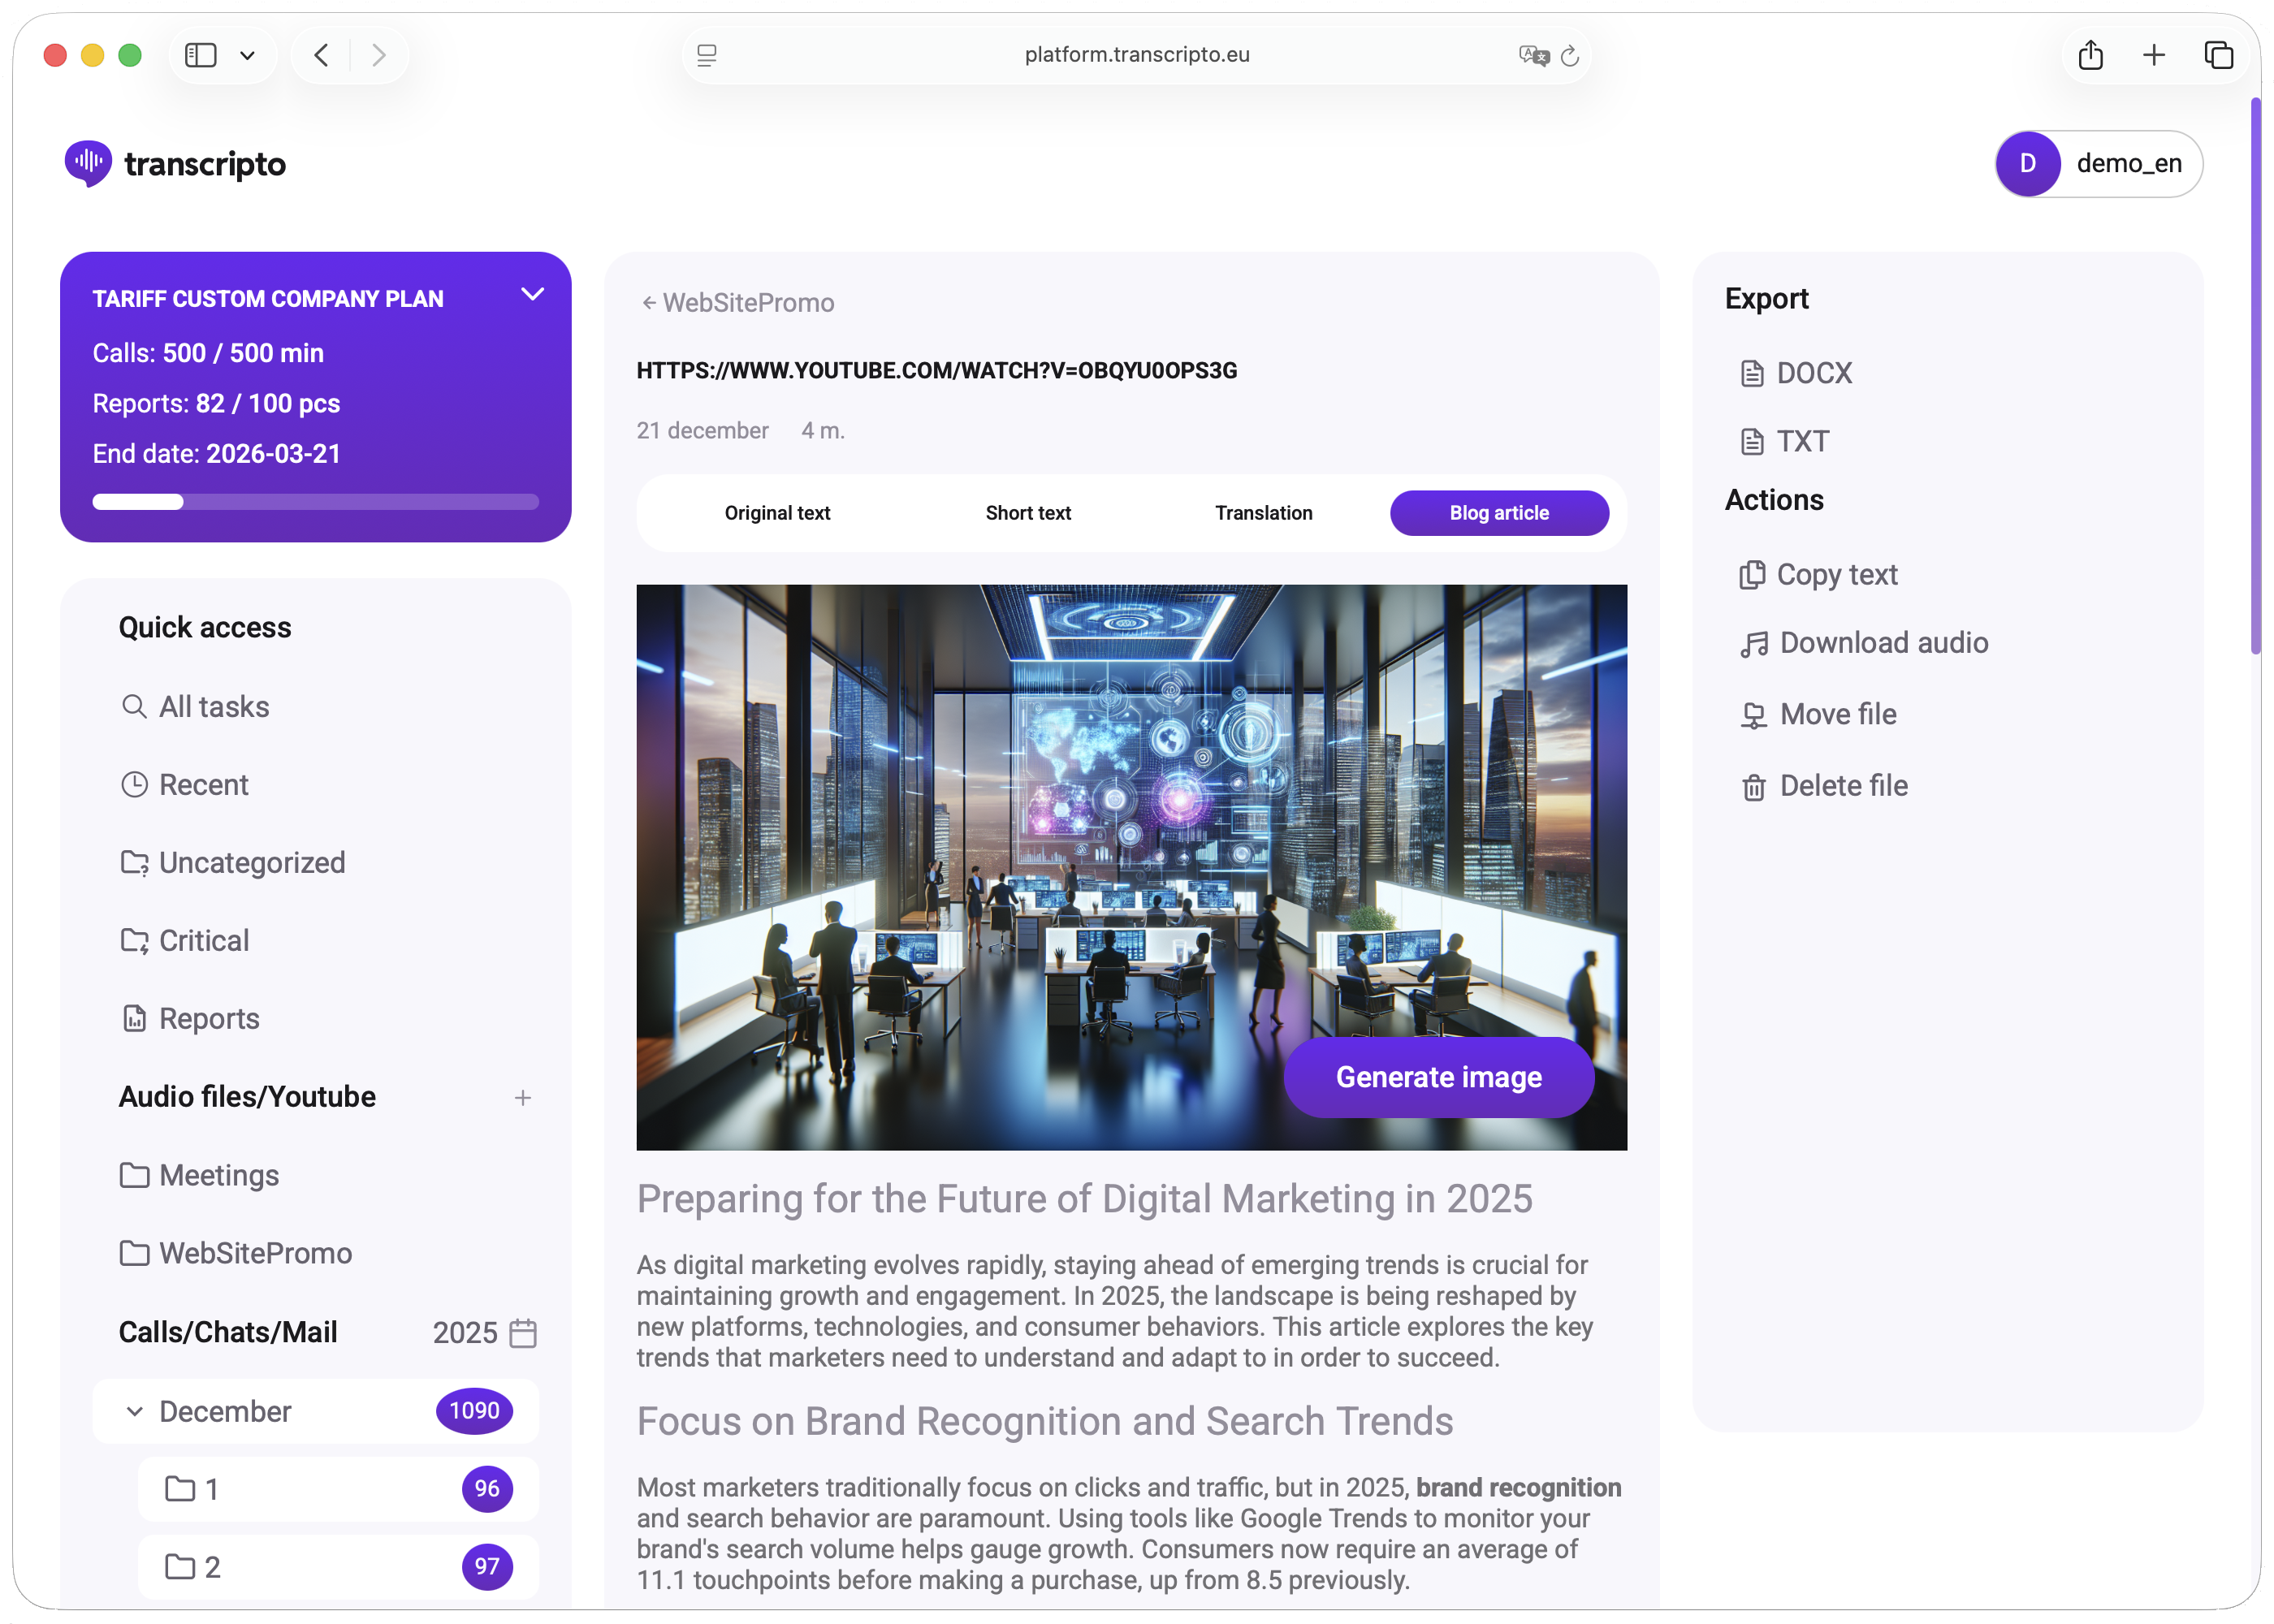Screen dimensions: 2274x1624
Task: Collapse the tariff plan card chevron
Action: coord(533,294)
